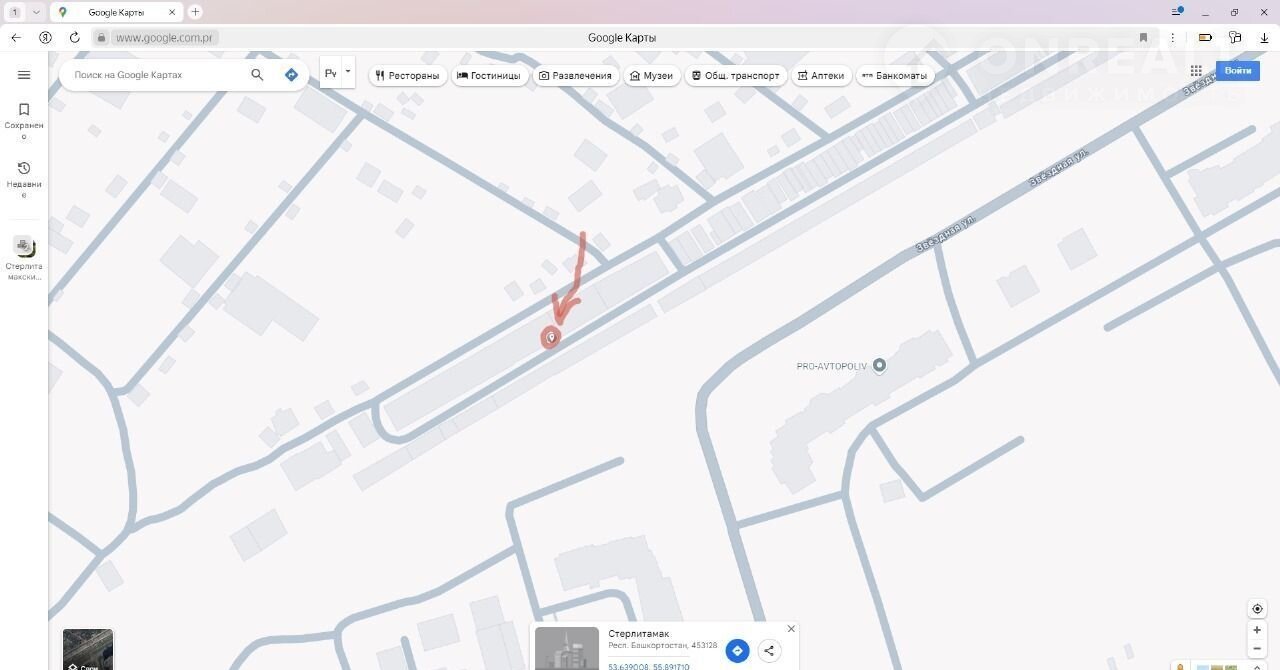The width and height of the screenshot is (1280, 670).
Task: Click the search magnifier icon
Action: click(257, 75)
